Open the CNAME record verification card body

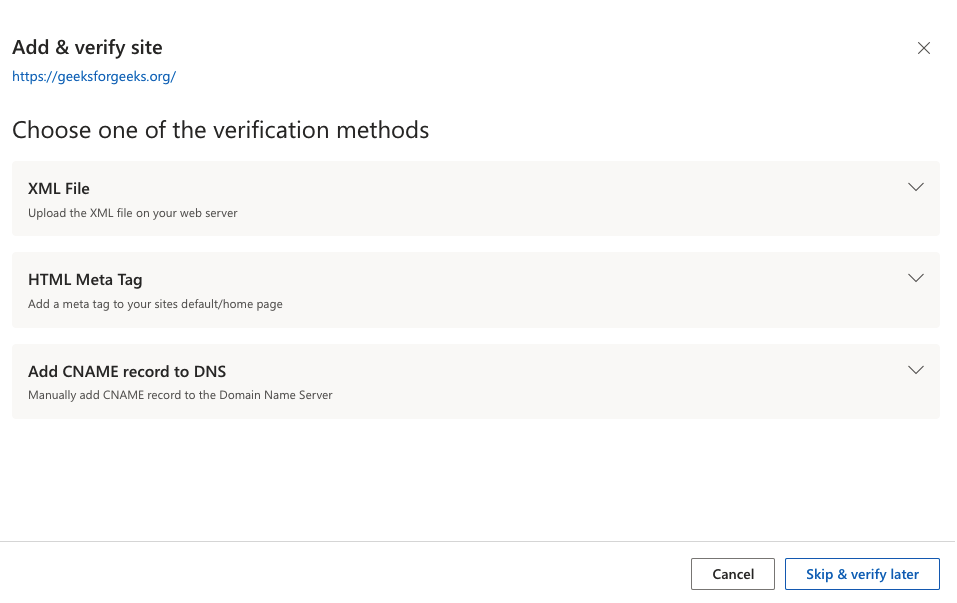coord(475,381)
